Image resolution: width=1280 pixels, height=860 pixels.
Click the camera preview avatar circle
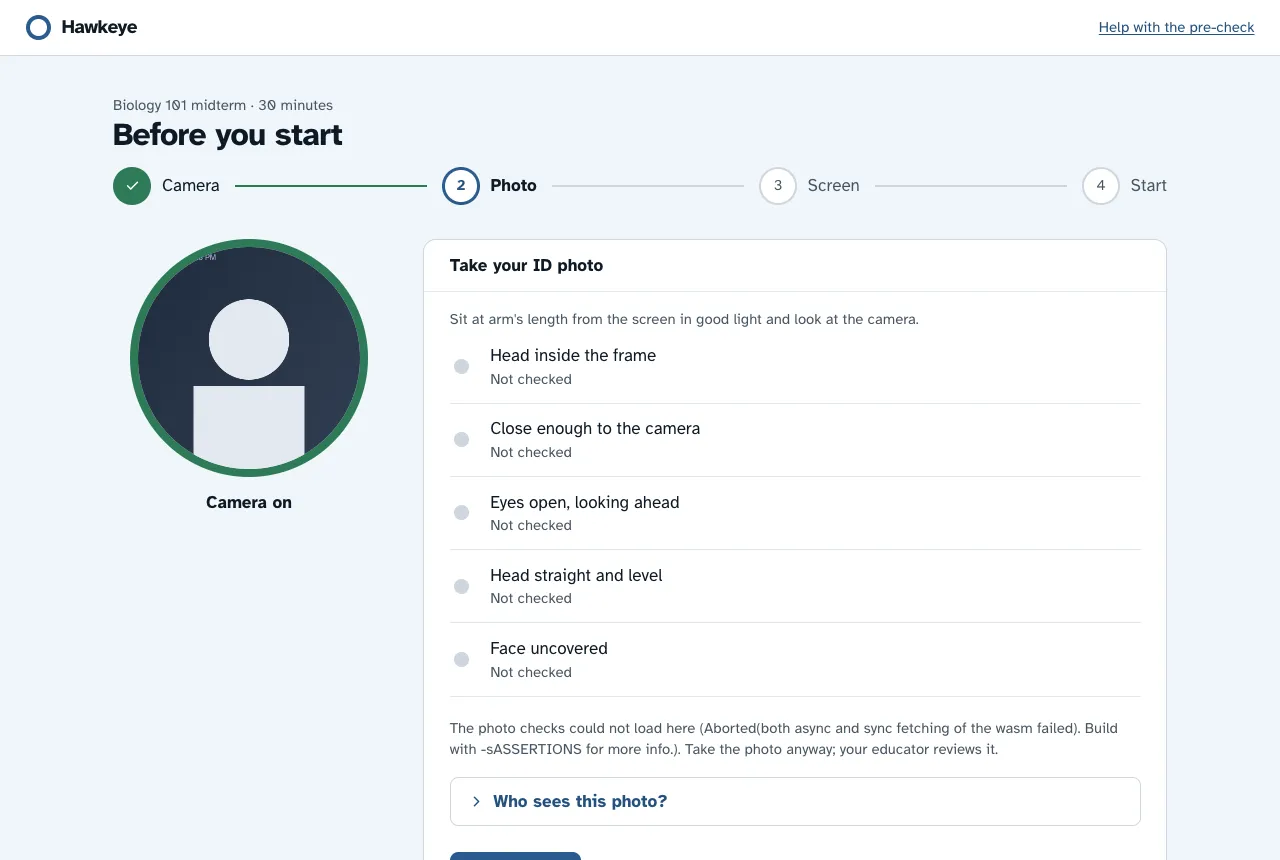pos(249,358)
